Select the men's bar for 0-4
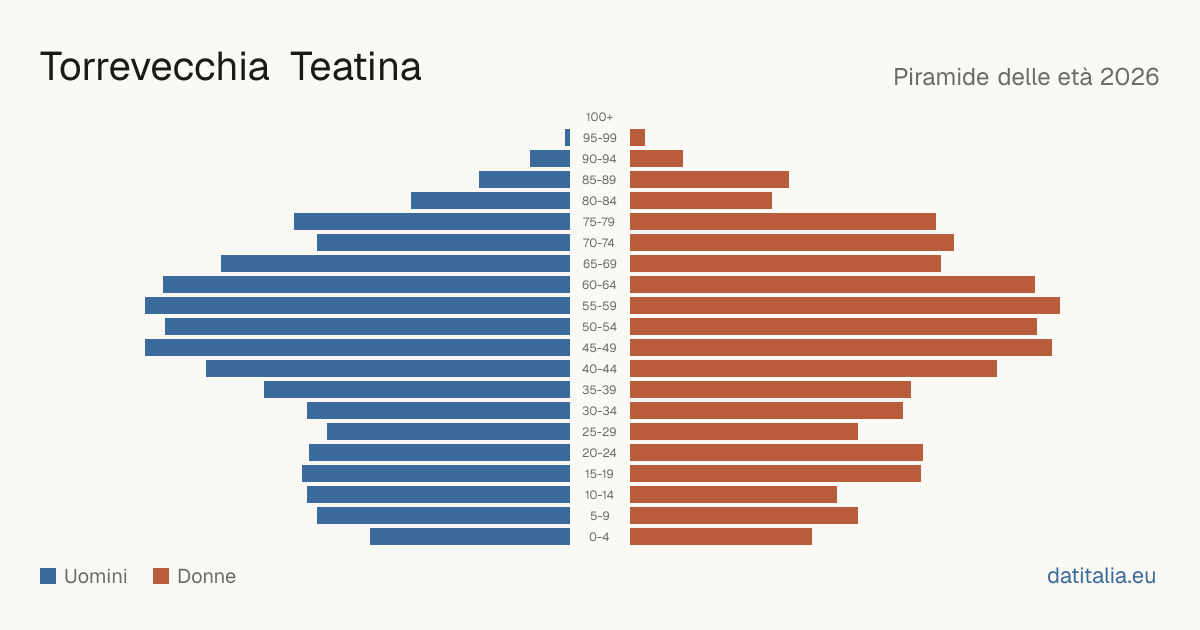Screen dimensions: 1200x630 [470, 537]
